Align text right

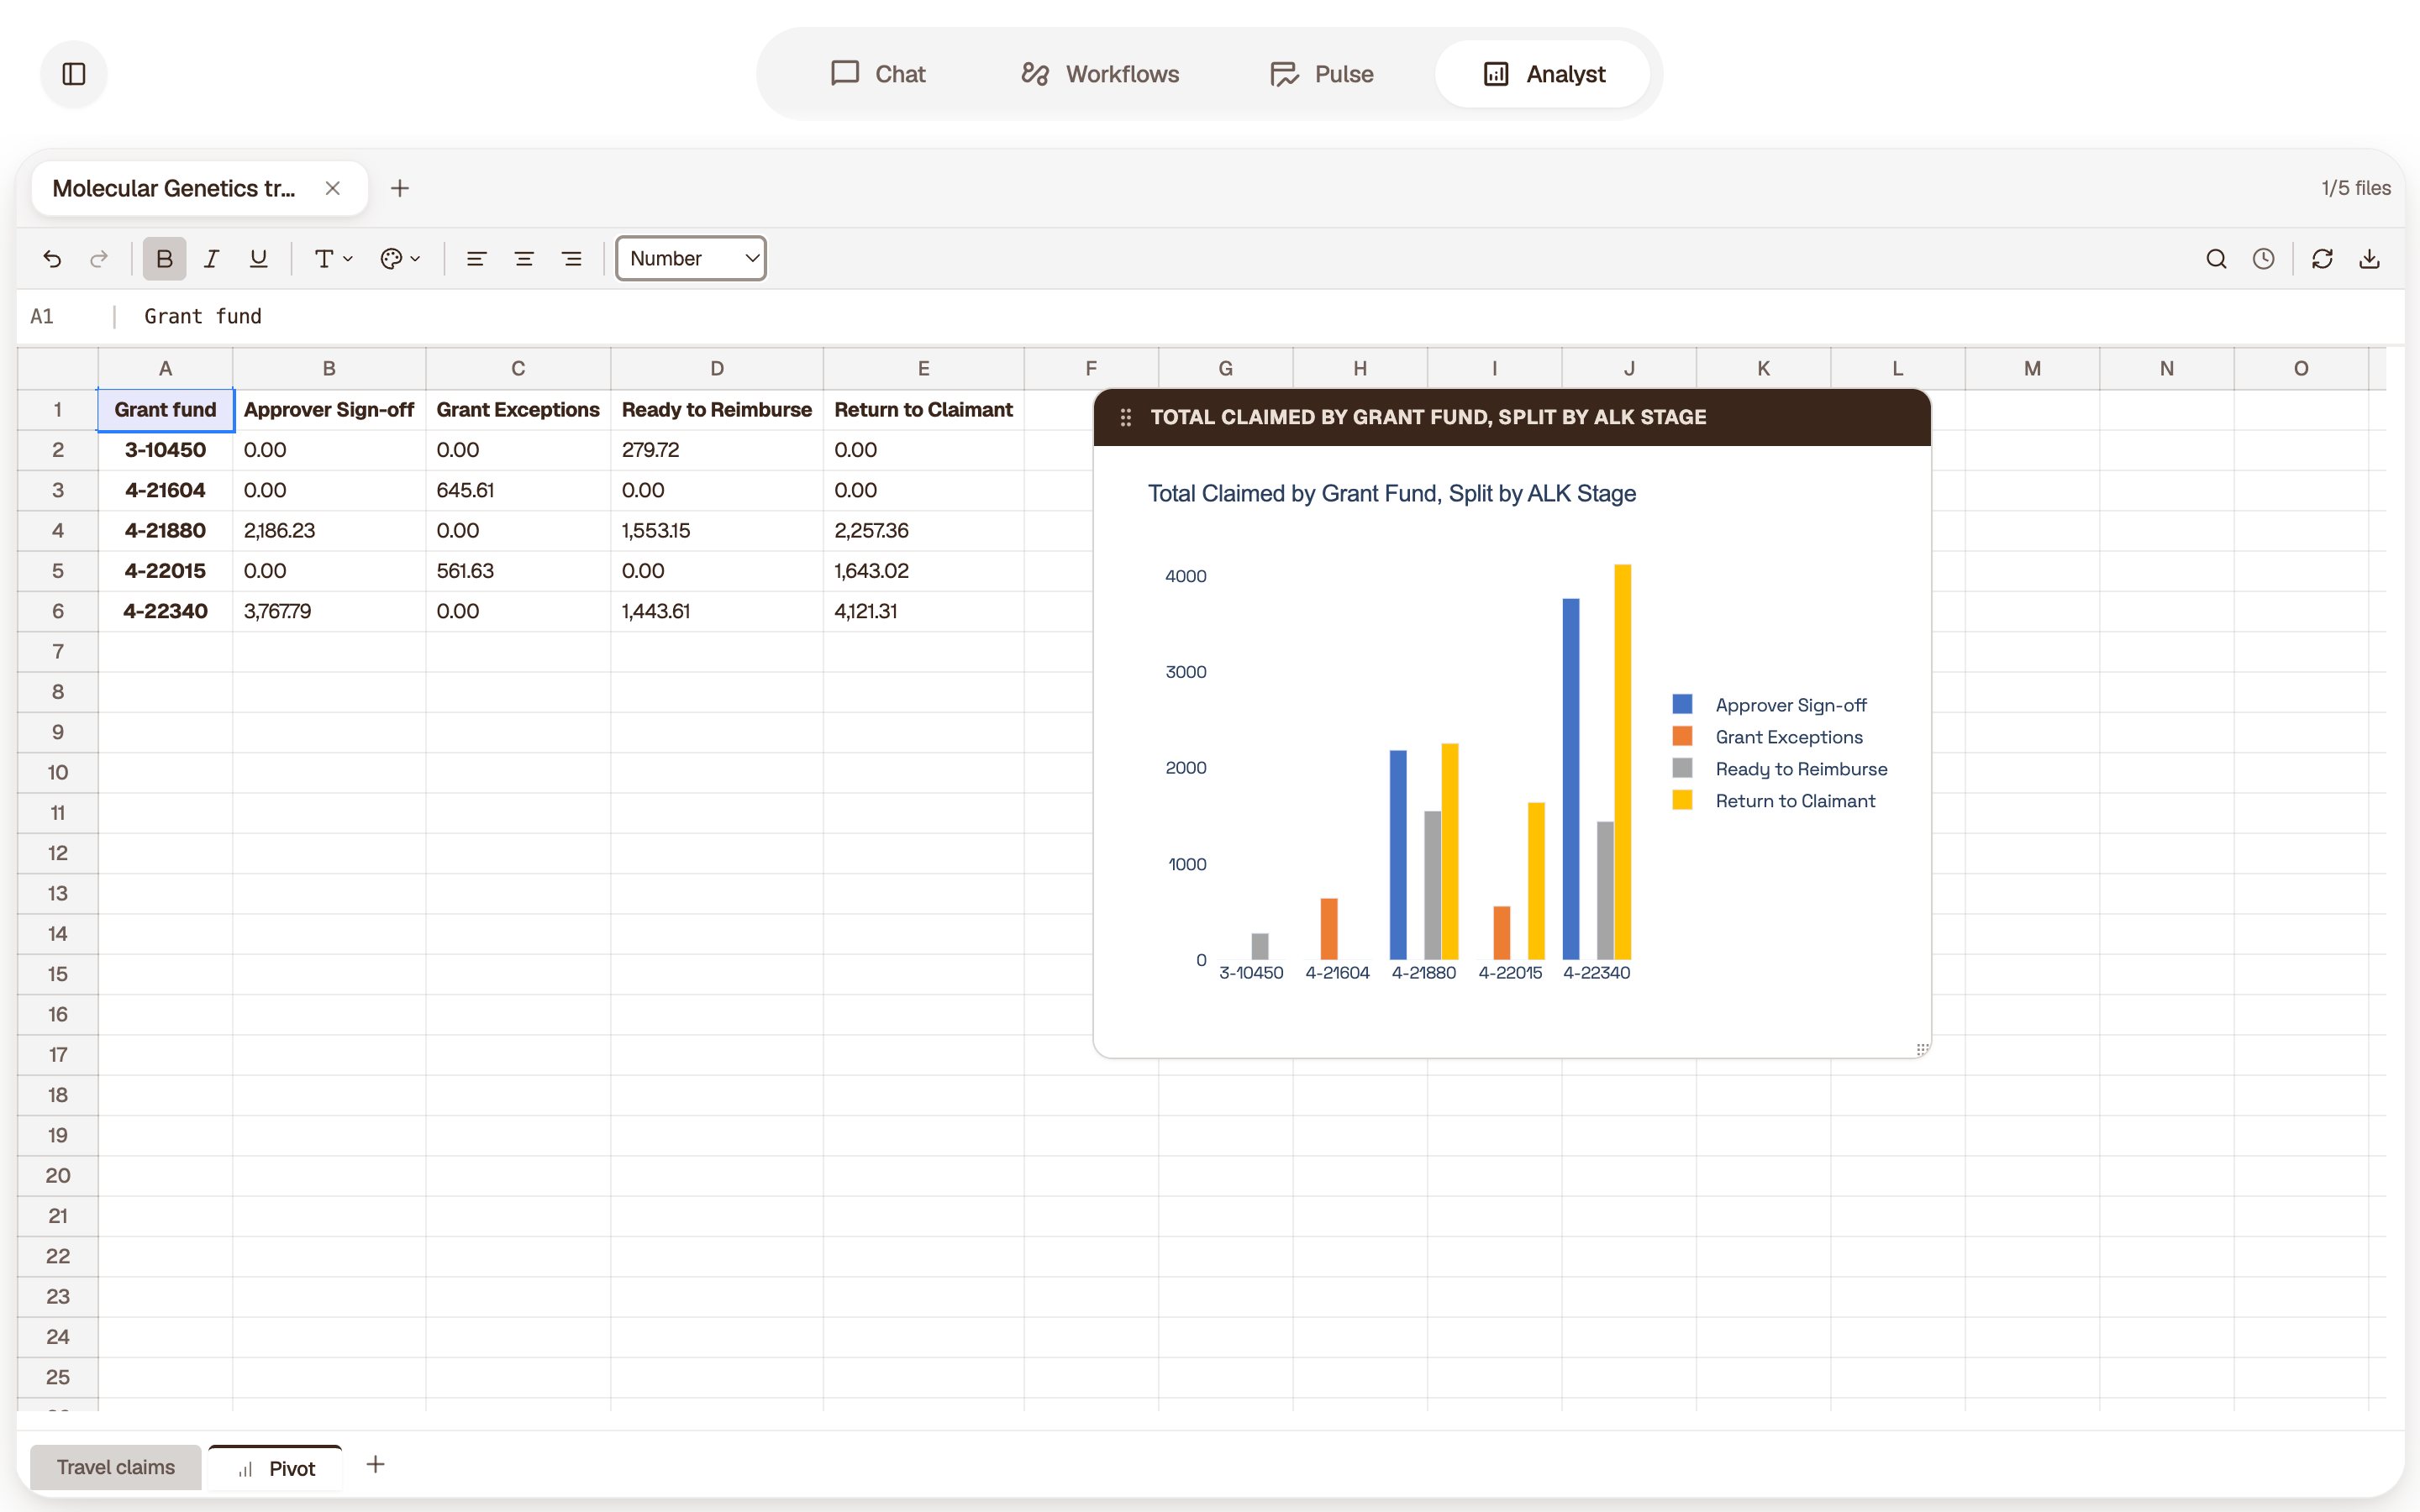(x=571, y=259)
